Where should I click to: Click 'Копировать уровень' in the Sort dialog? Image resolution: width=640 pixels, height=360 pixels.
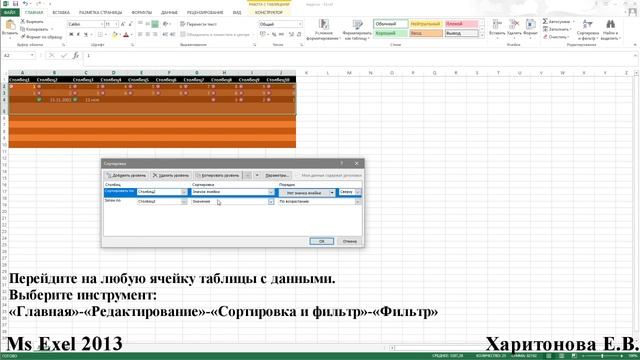point(218,175)
